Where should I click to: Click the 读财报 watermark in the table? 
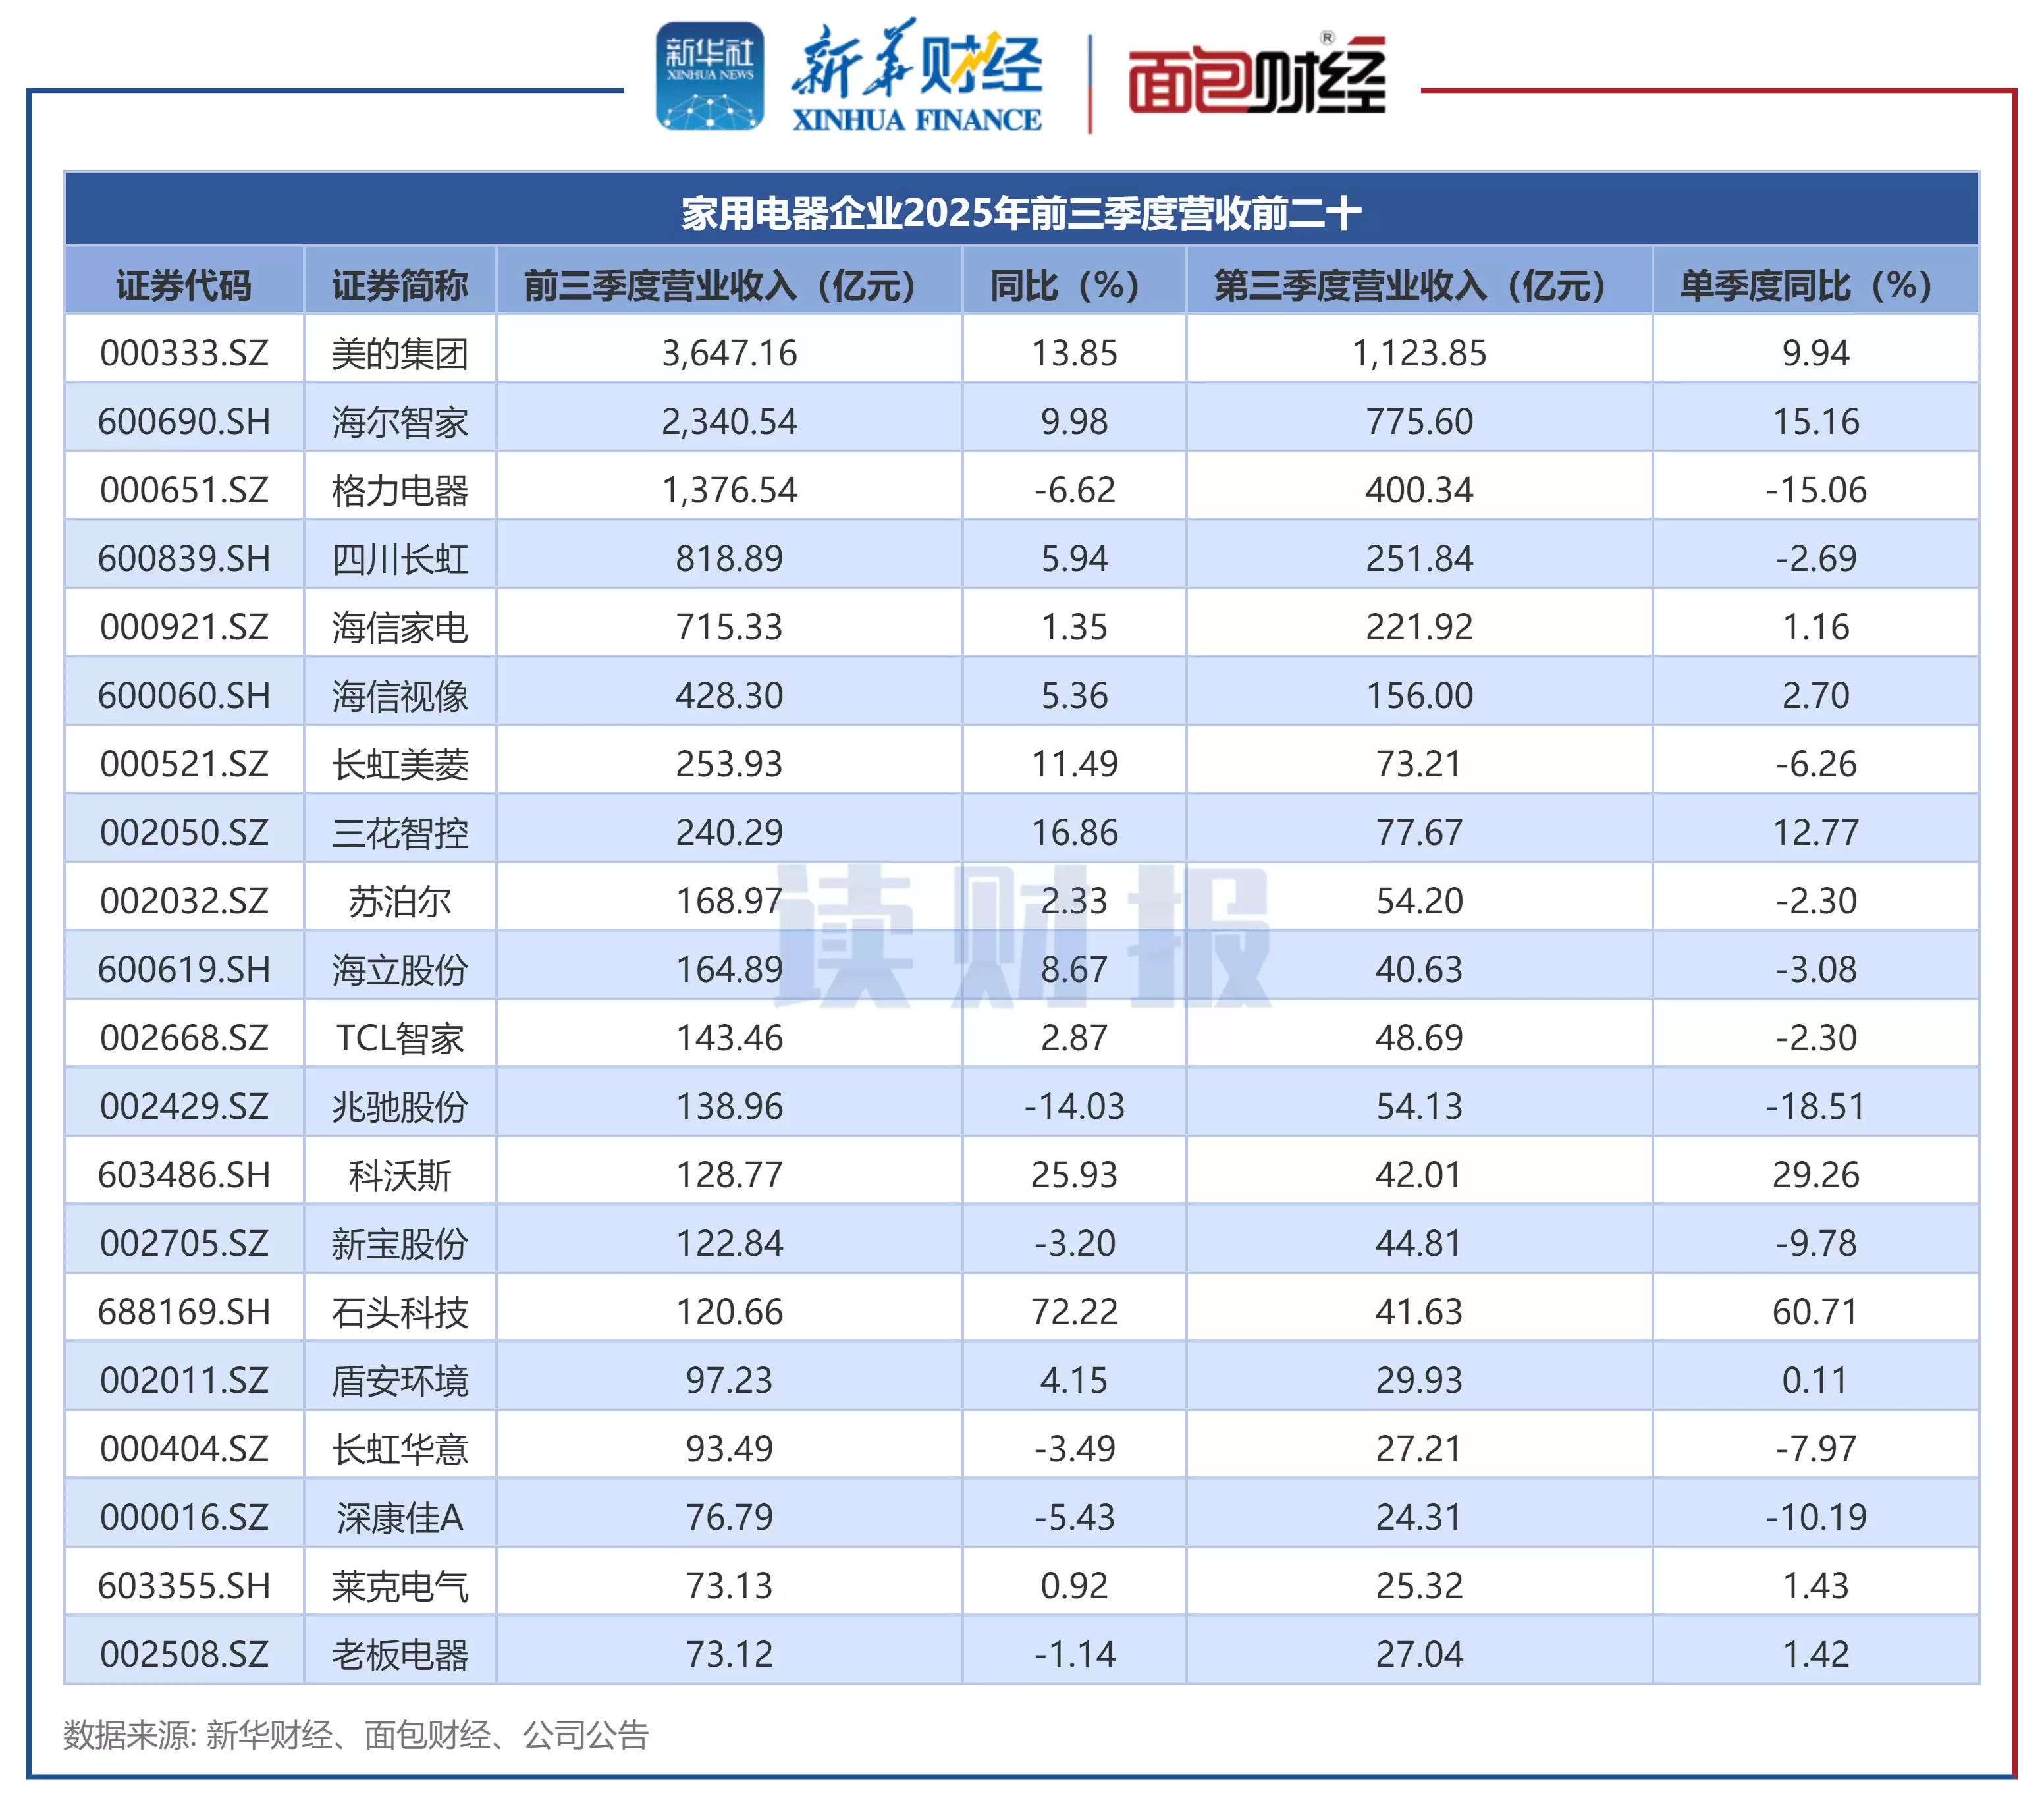(1022, 935)
